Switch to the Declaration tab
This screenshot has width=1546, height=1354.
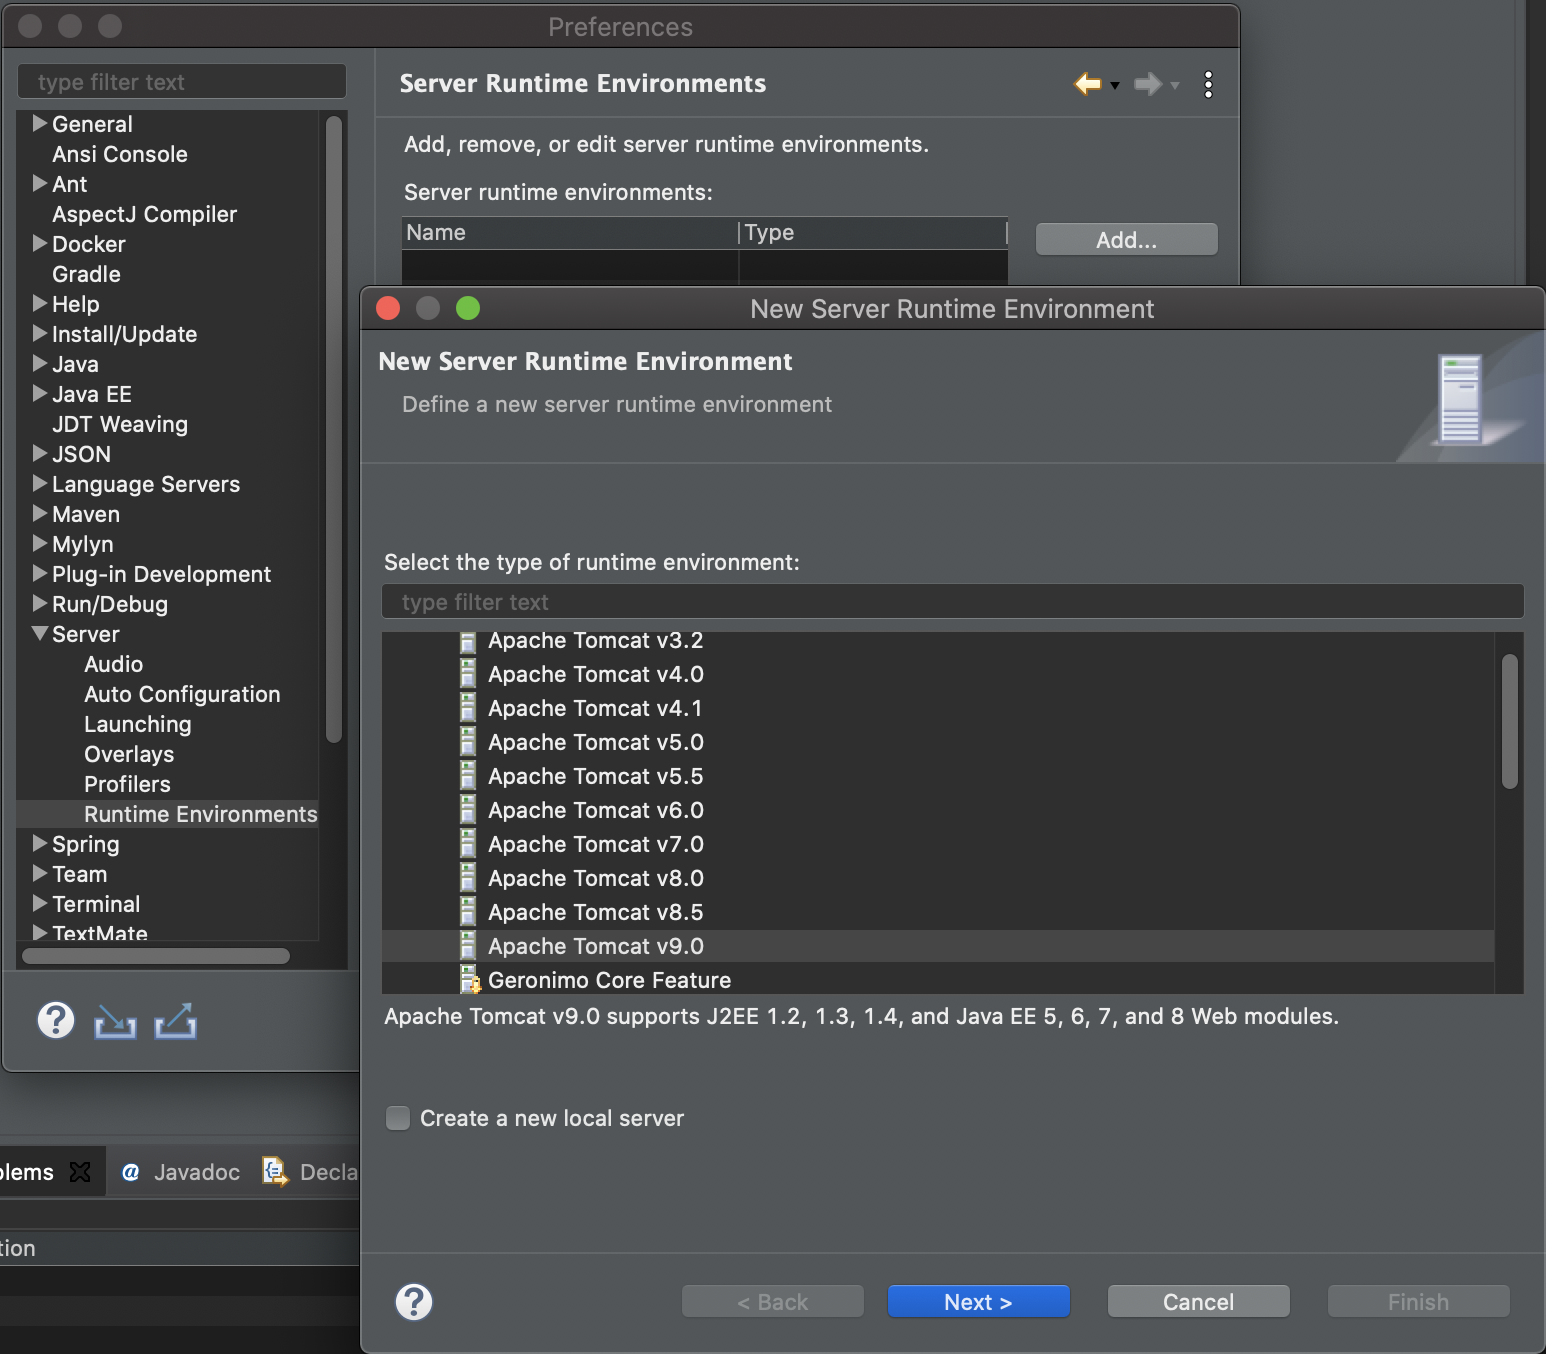pyautogui.click(x=308, y=1172)
